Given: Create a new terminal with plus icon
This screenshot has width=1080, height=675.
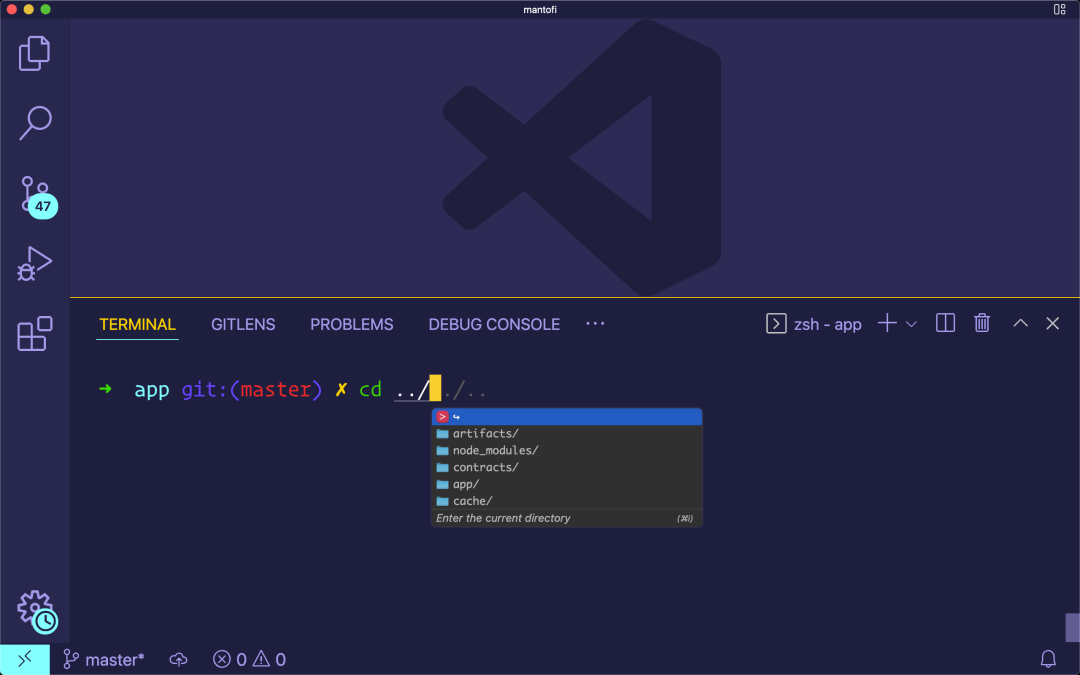Looking at the screenshot, I should tap(887, 323).
